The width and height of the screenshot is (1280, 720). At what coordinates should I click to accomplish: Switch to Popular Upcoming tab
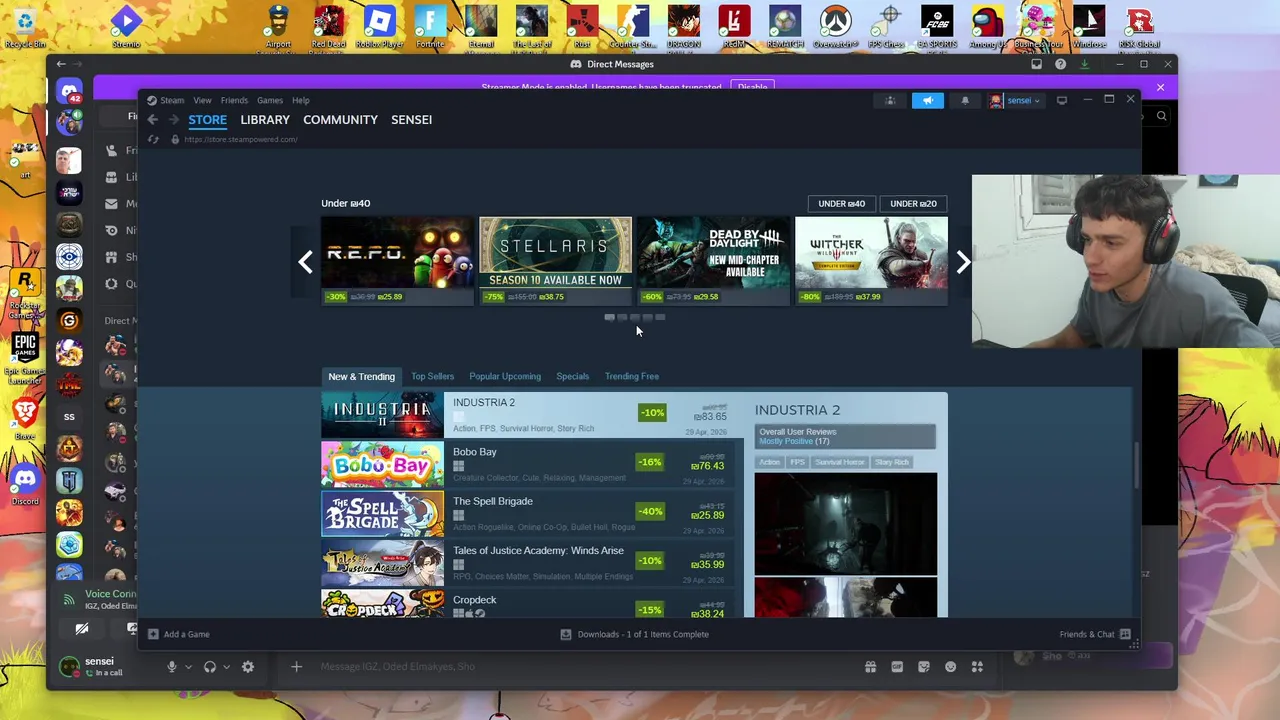pos(505,376)
